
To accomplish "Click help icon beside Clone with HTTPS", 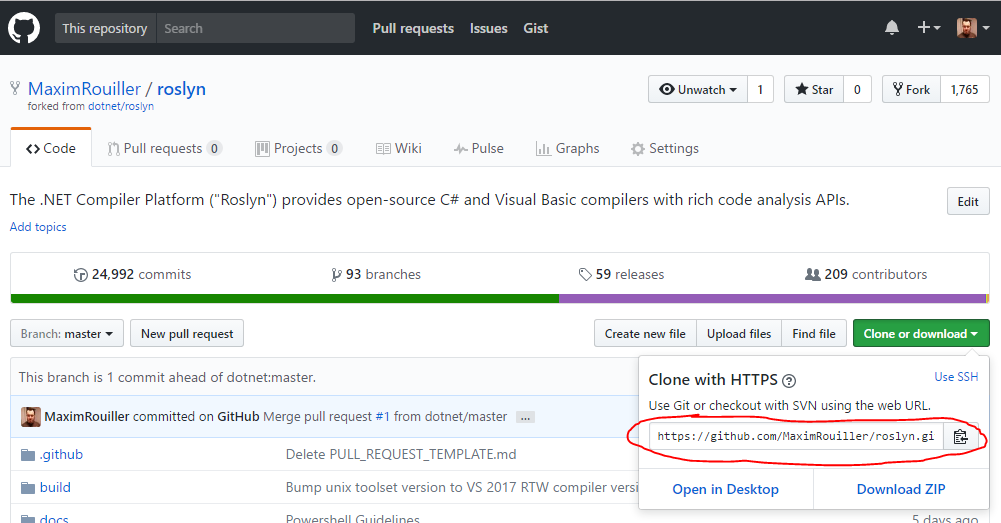I will point(789,381).
